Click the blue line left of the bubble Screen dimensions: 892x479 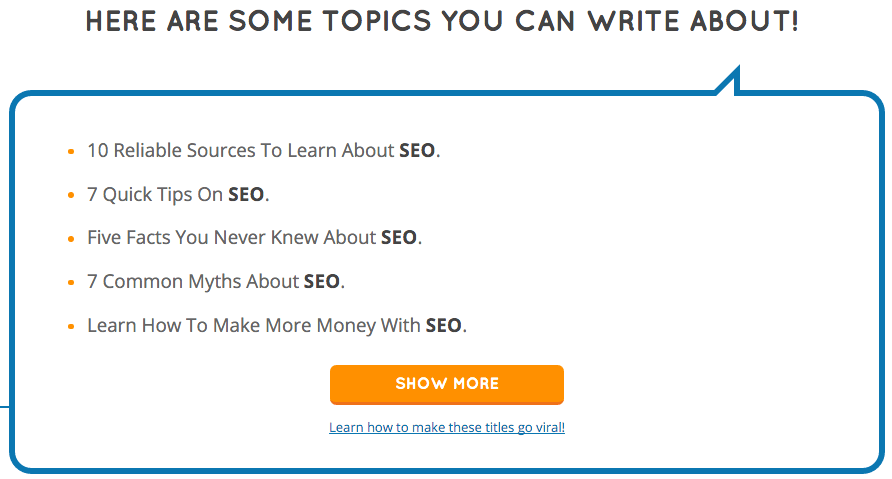pyautogui.click(x=4, y=407)
